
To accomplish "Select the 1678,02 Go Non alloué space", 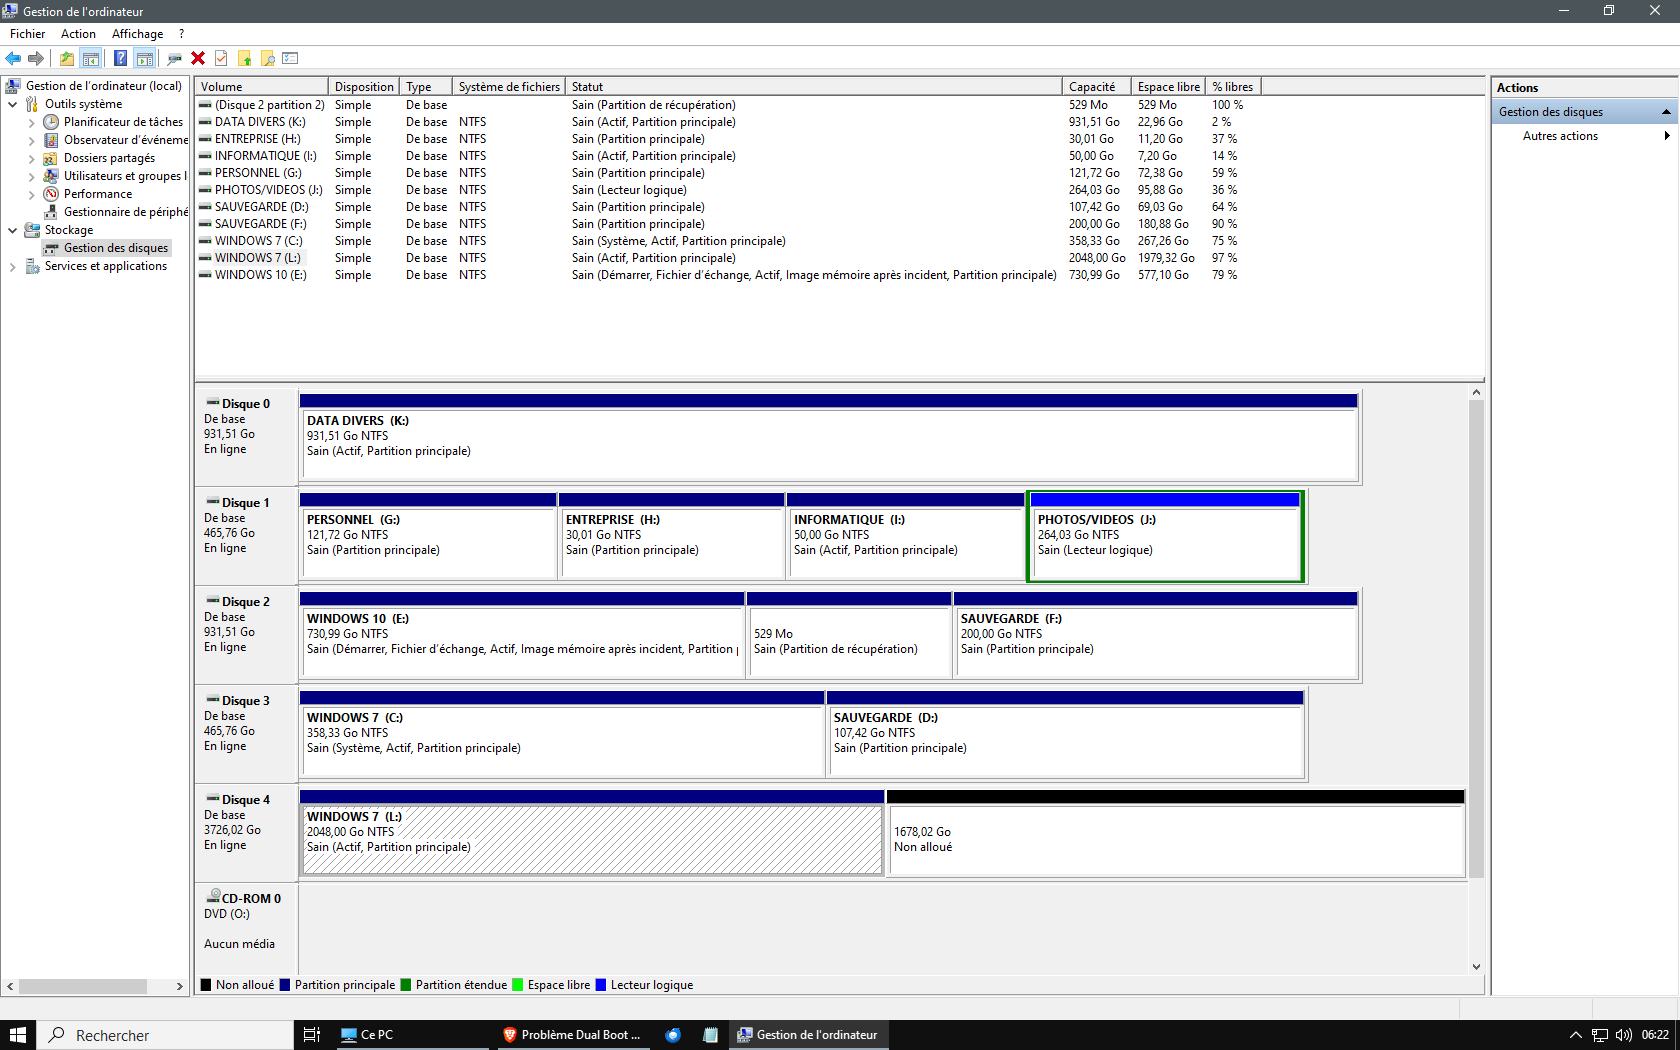I will tap(1176, 832).
